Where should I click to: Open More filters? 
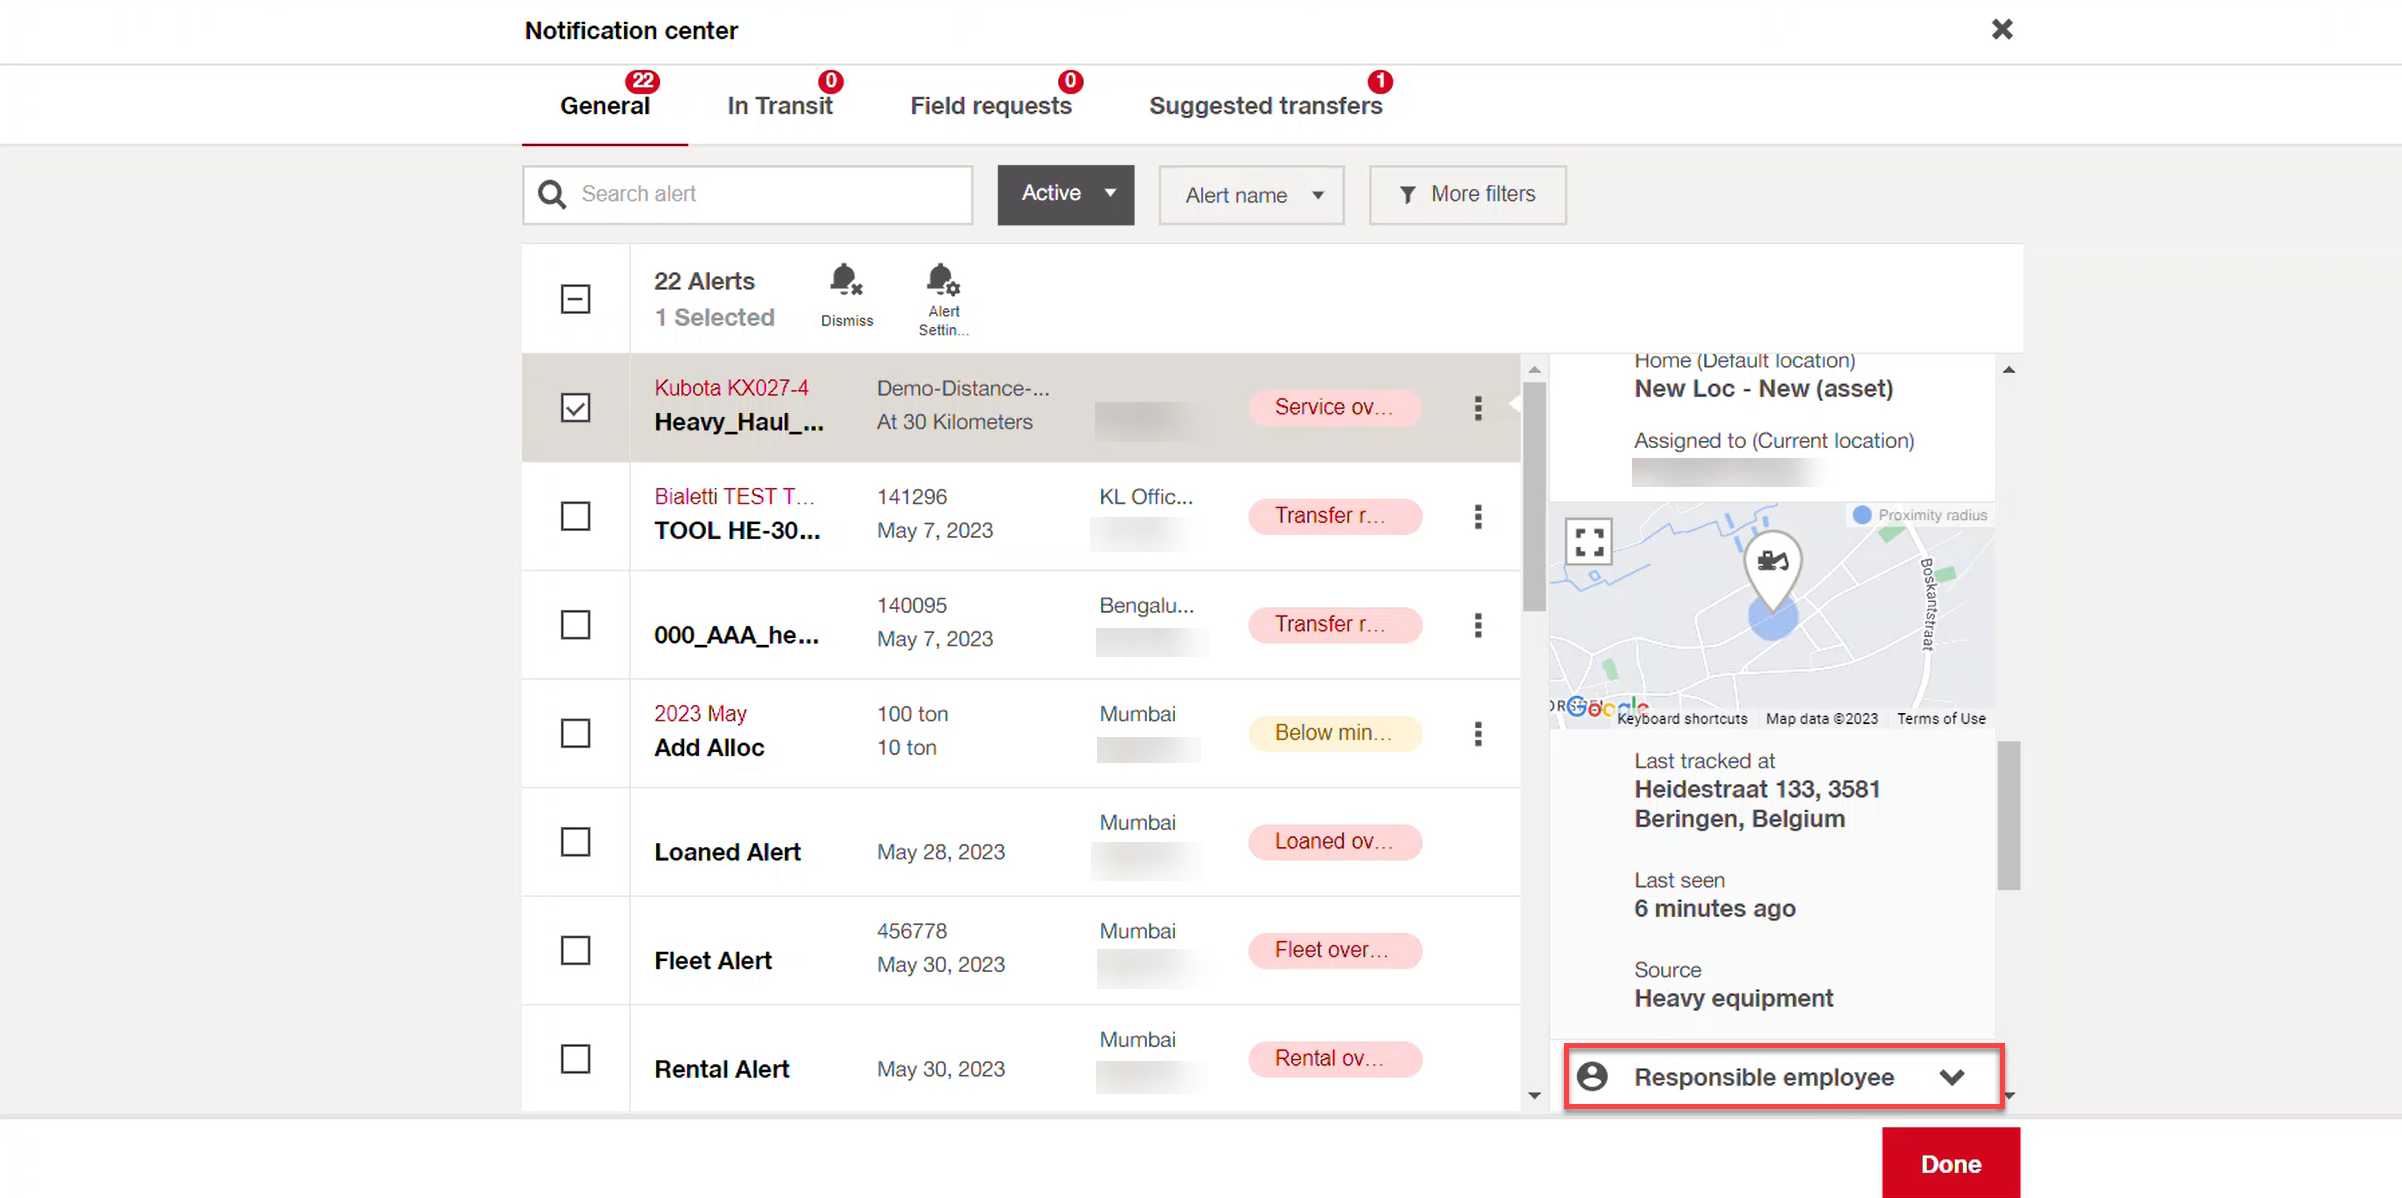[1467, 194]
